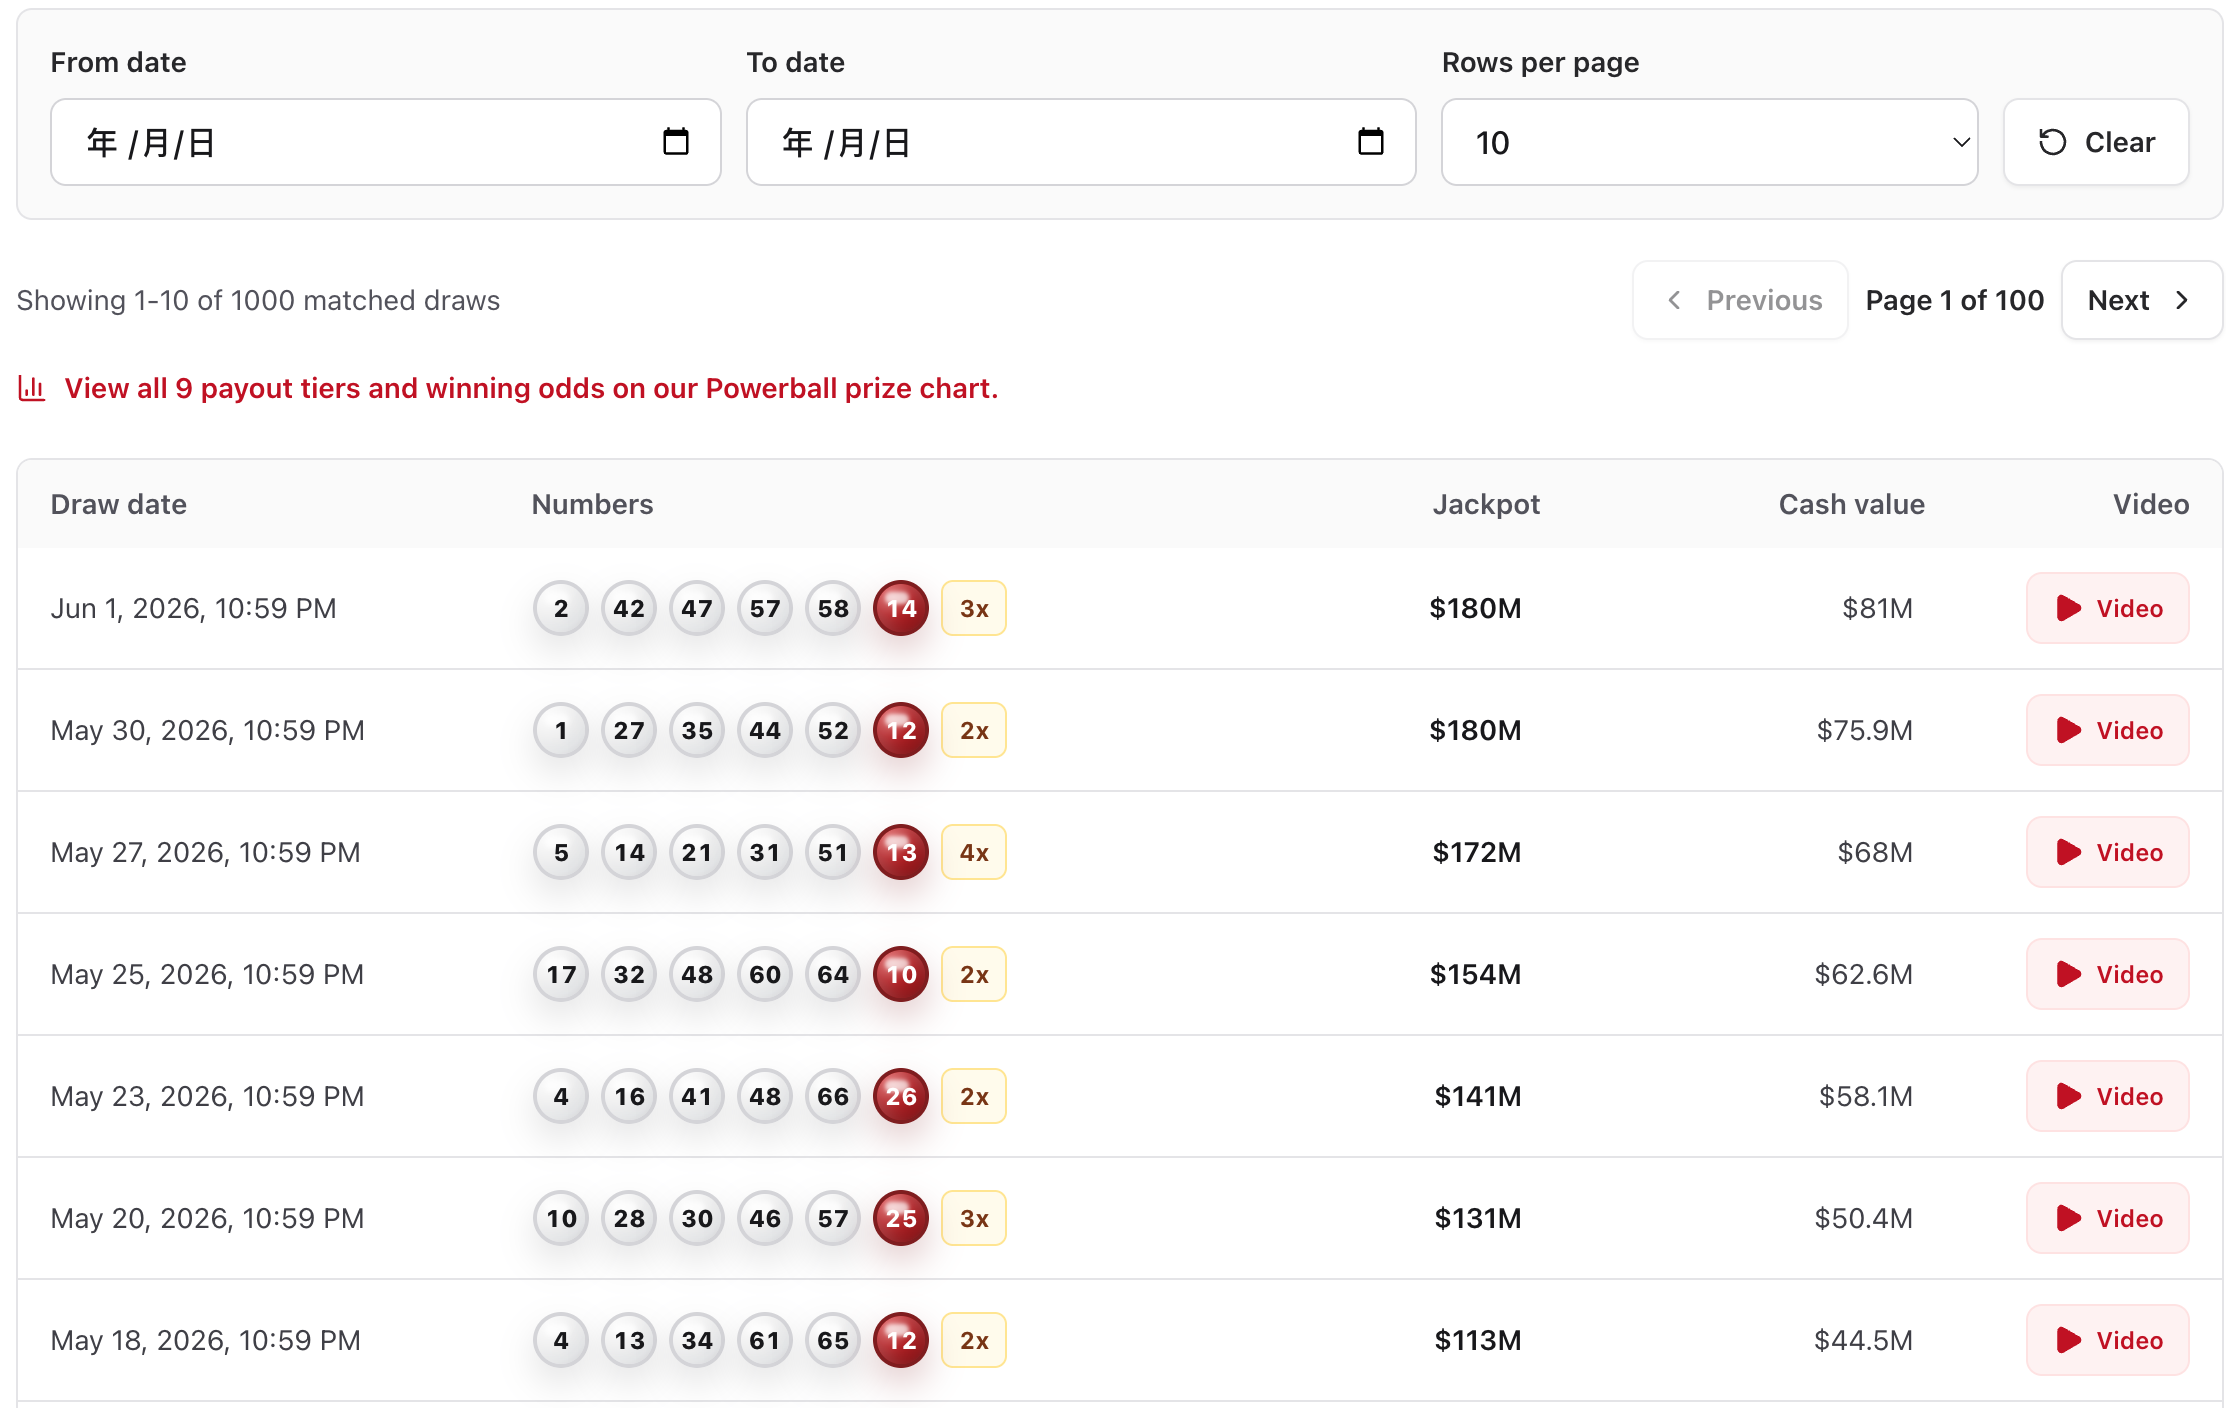Click red Powerball 14 in Jun 1 row

coord(901,608)
